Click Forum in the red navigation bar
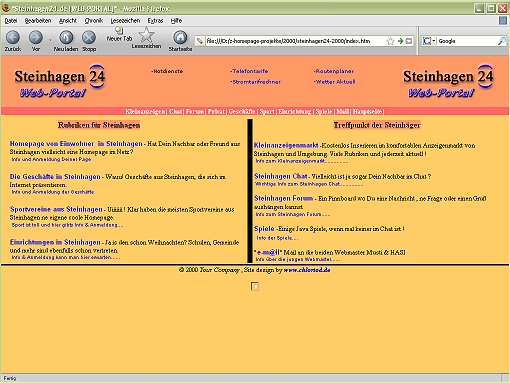510x383 pixels. coord(195,111)
